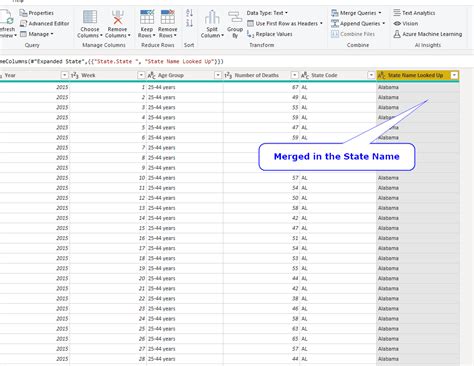Open the Append Queries dropdown arrow
474x366 pixels.
pyautogui.click(x=384, y=23)
